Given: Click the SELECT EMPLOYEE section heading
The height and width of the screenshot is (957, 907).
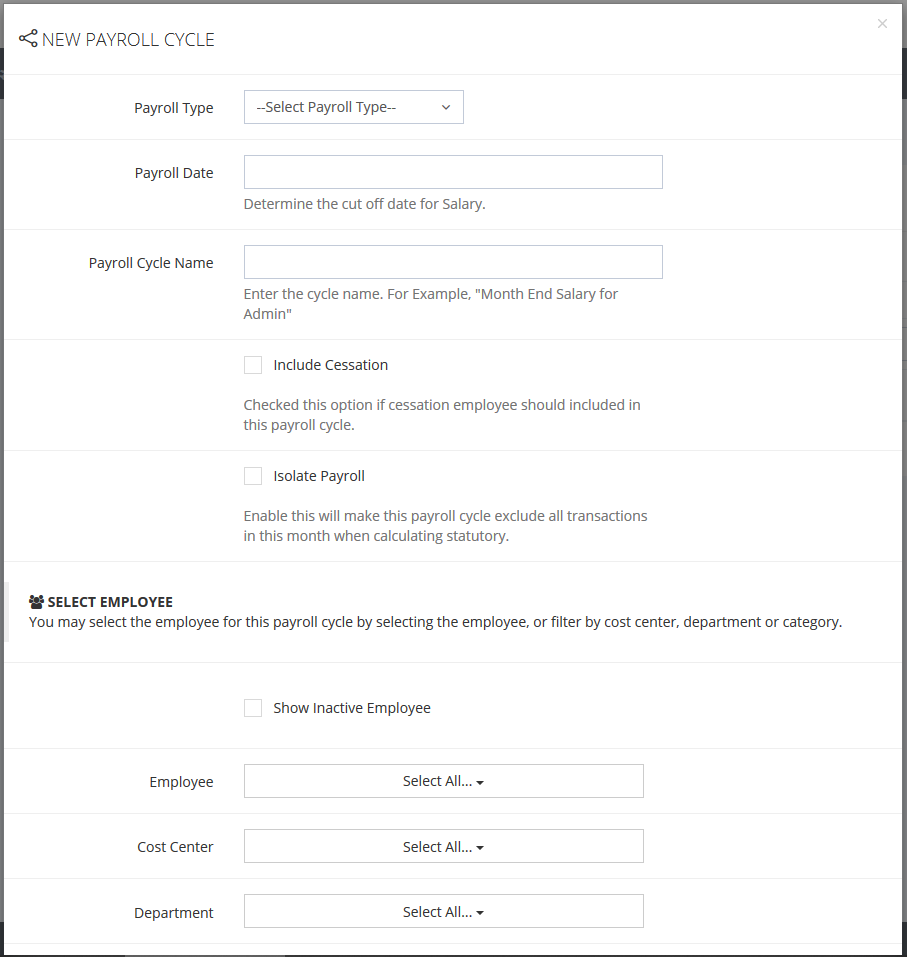Looking at the screenshot, I should point(110,602).
